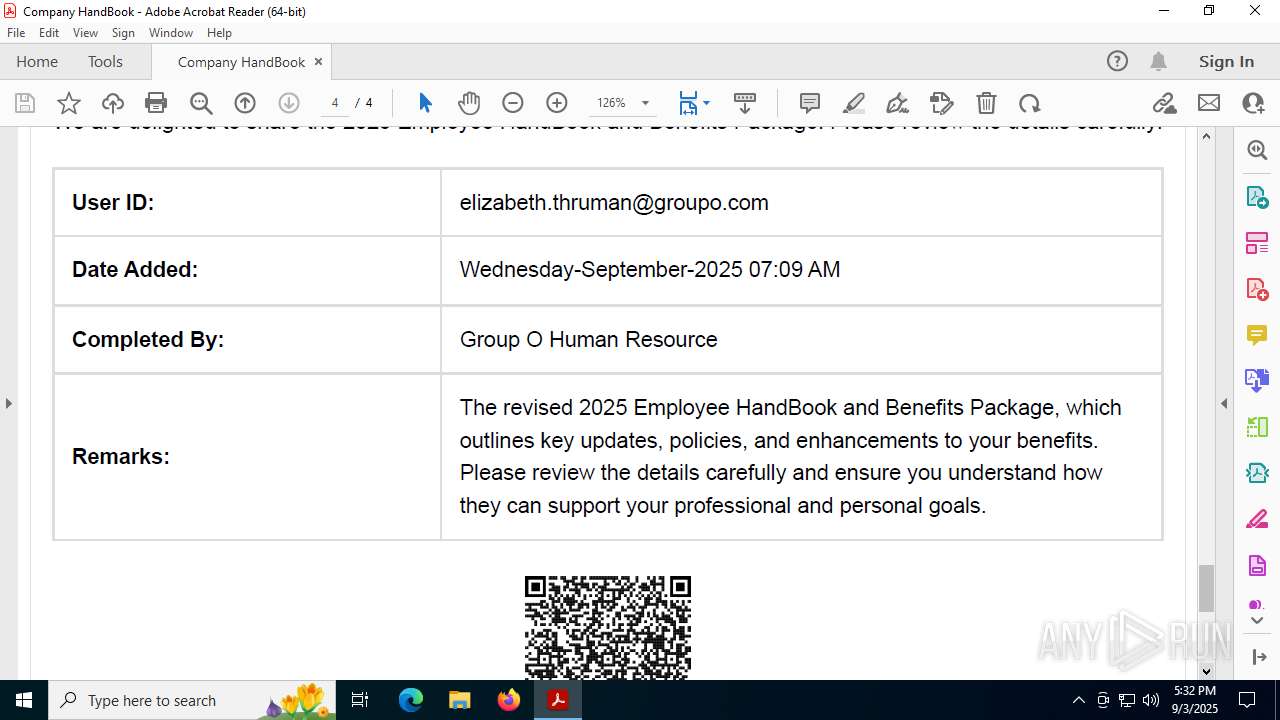Open the Find text magnifier

tap(201, 103)
